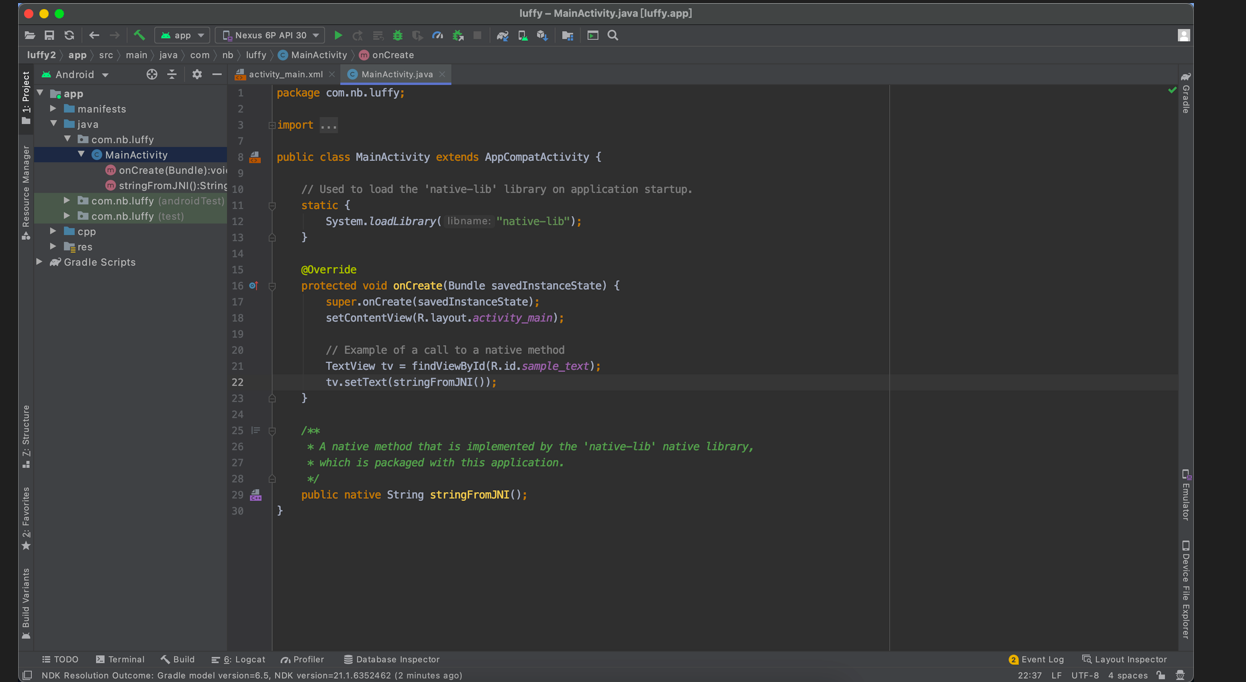The height and width of the screenshot is (682, 1246).
Task: Click the Debug app bug icon
Action: [397, 35]
